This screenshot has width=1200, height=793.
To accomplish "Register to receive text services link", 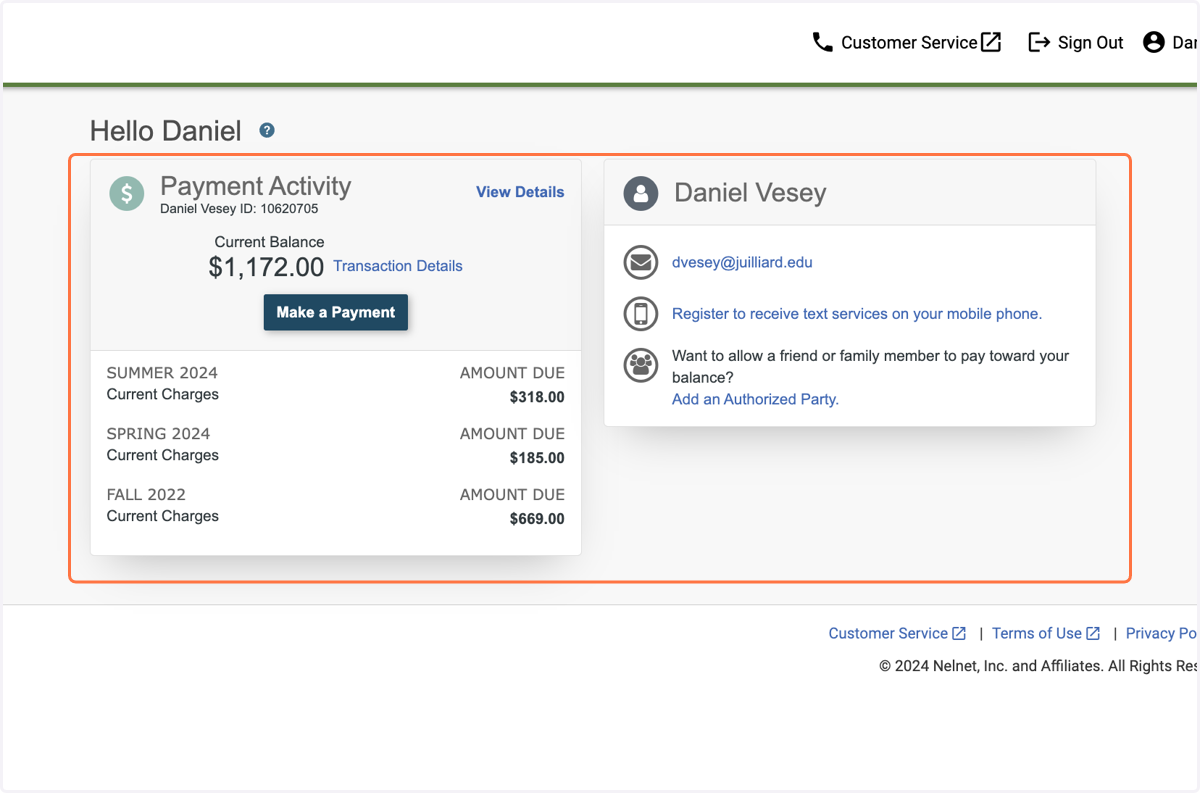I will 857,314.
